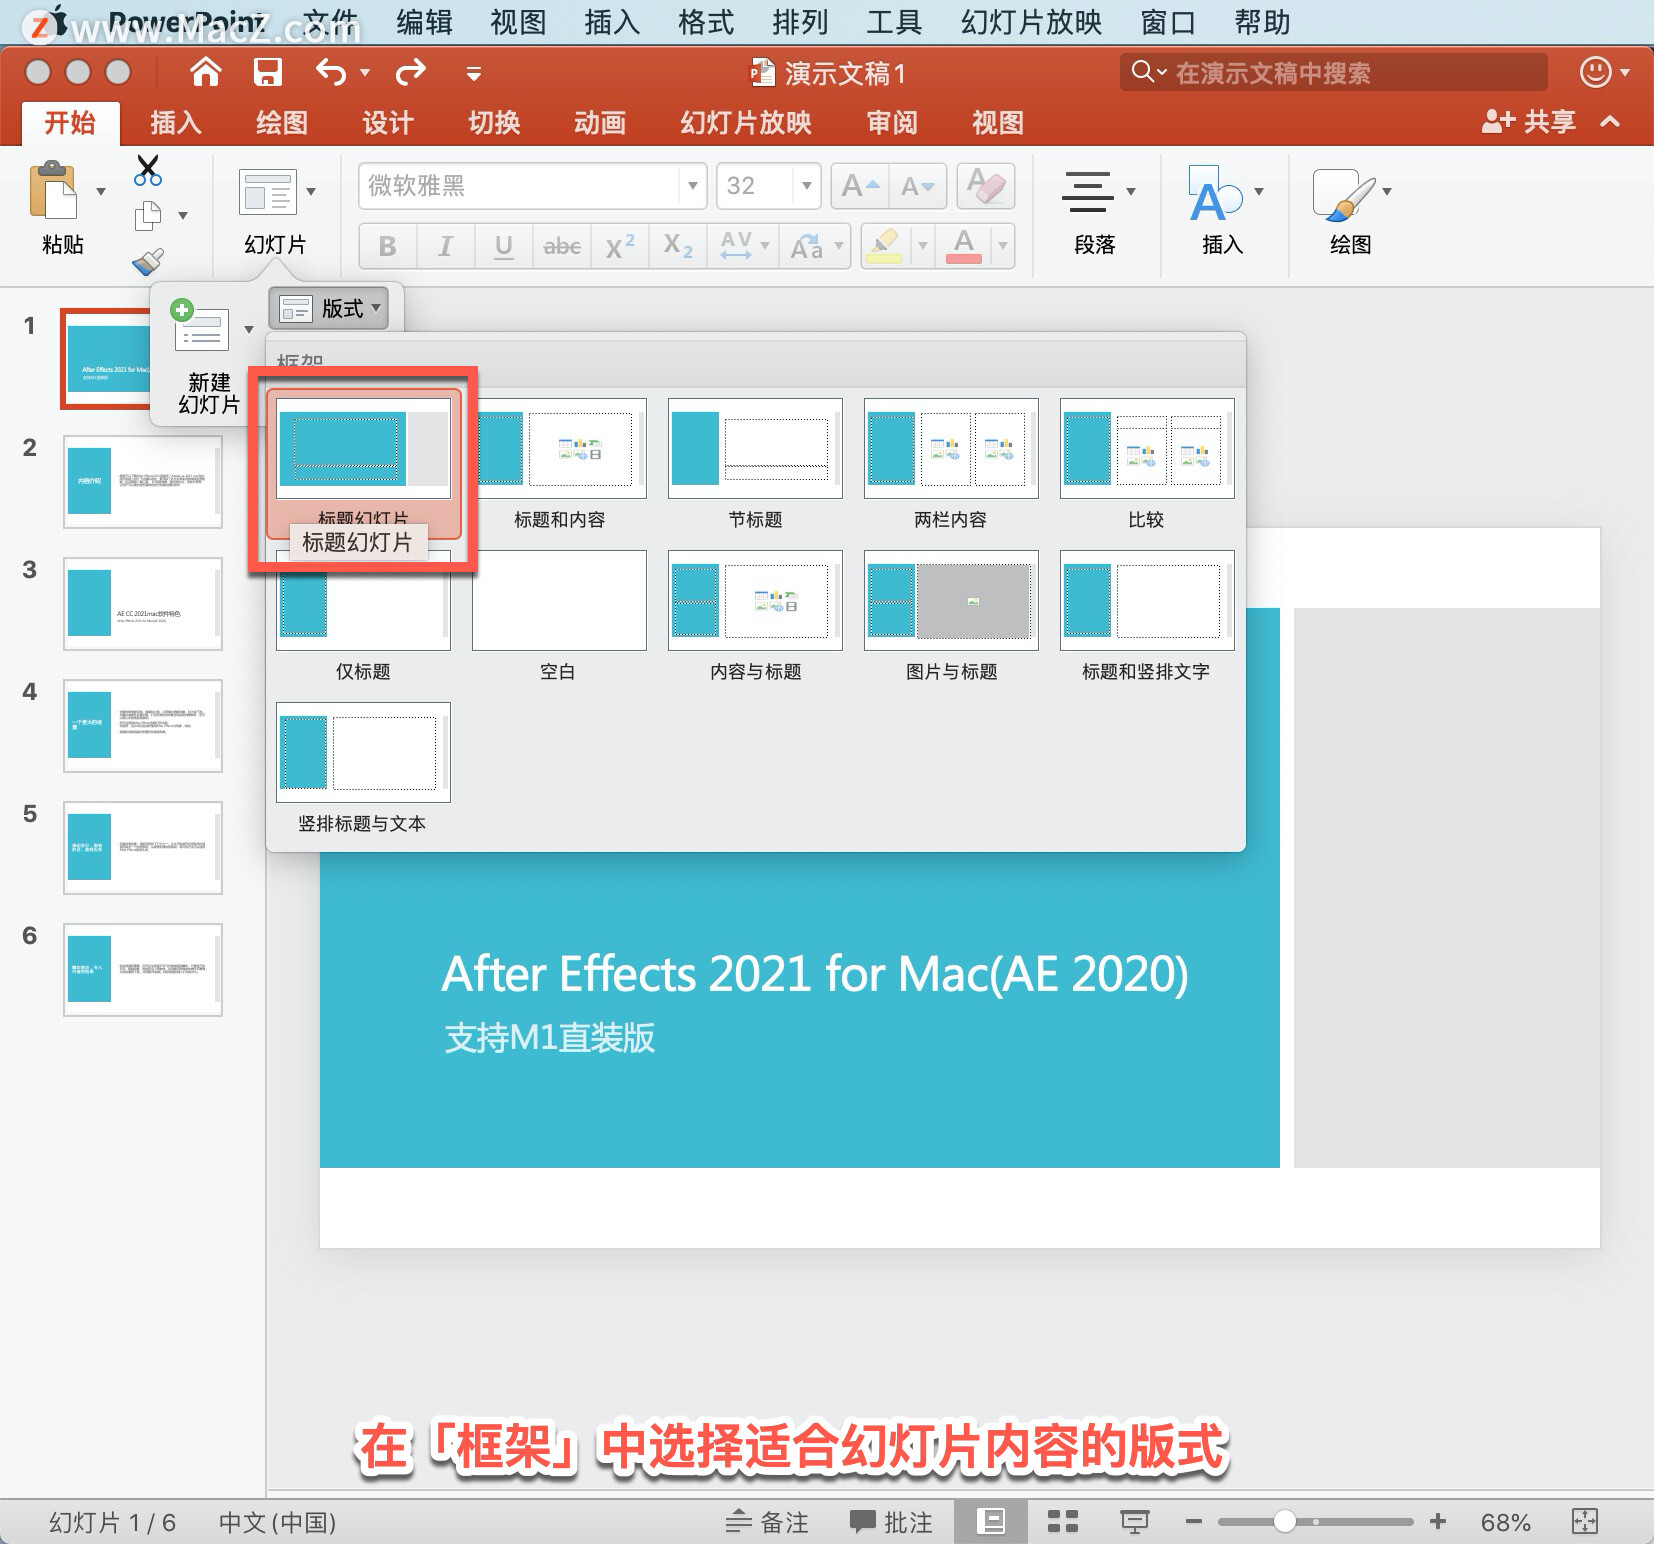Viewport: 1654px width, 1544px height.
Task: Choose the 两栏内容 layout
Action: 951,465
